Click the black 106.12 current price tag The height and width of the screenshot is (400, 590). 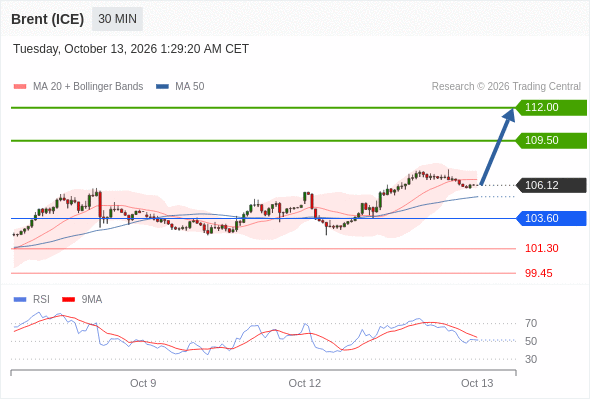pyautogui.click(x=551, y=185)
